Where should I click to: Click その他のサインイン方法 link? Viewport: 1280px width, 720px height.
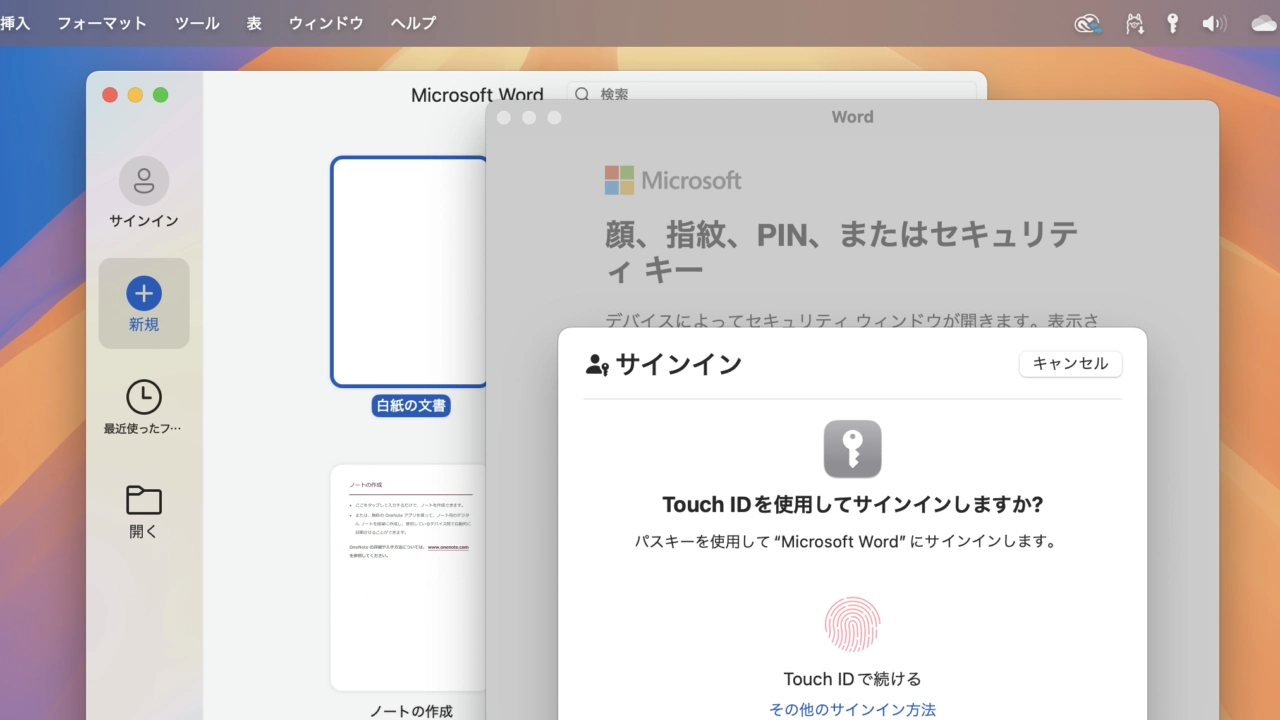(852, 709)
